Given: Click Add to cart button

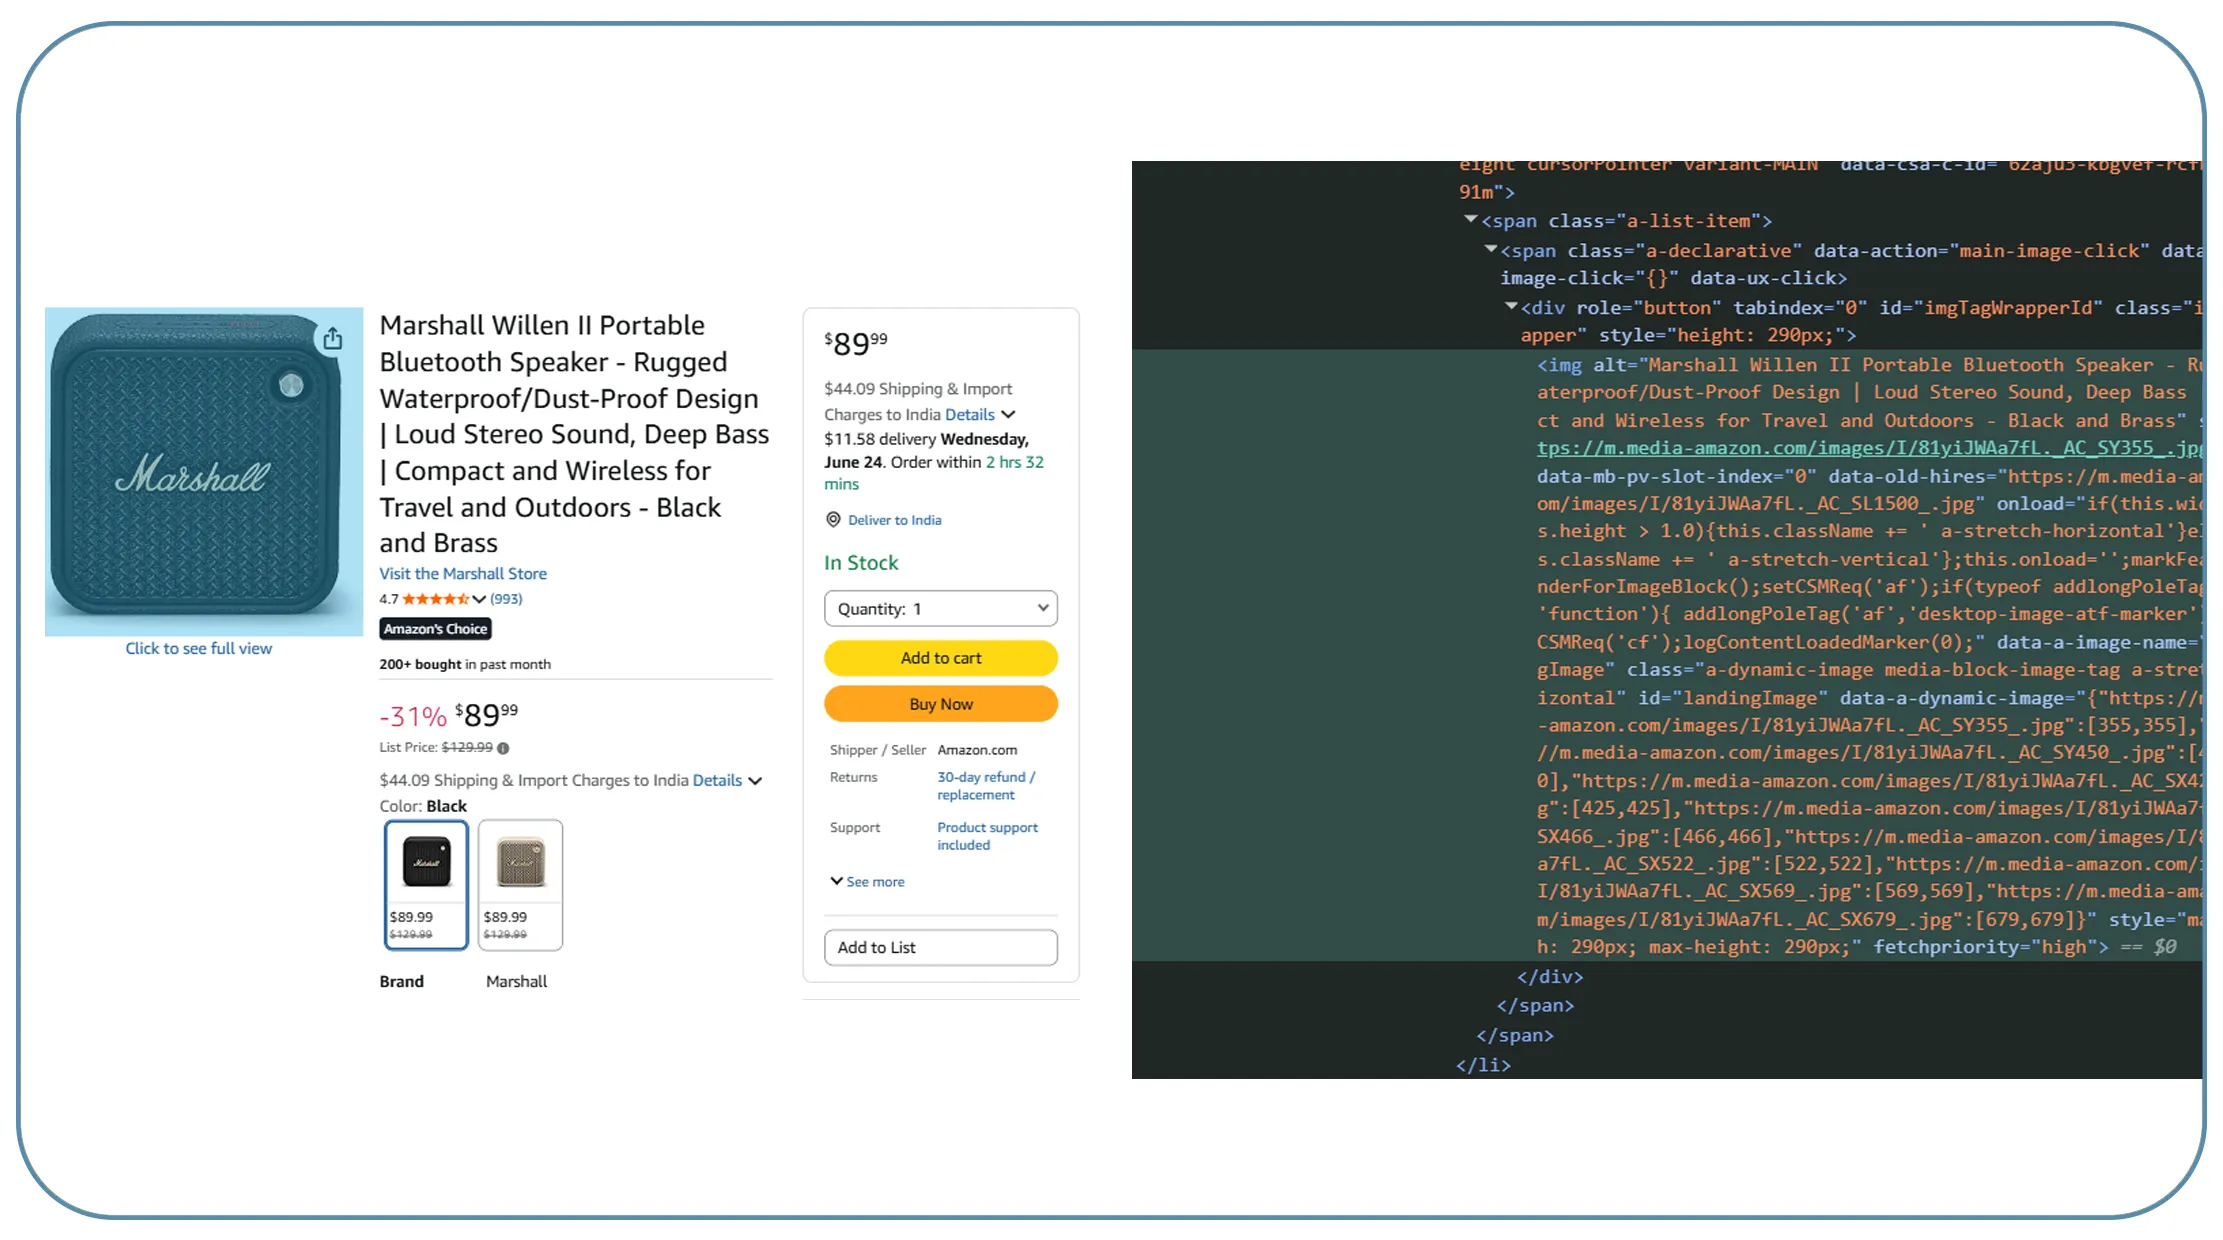Looking at the screenshot, I should (941, 658).
